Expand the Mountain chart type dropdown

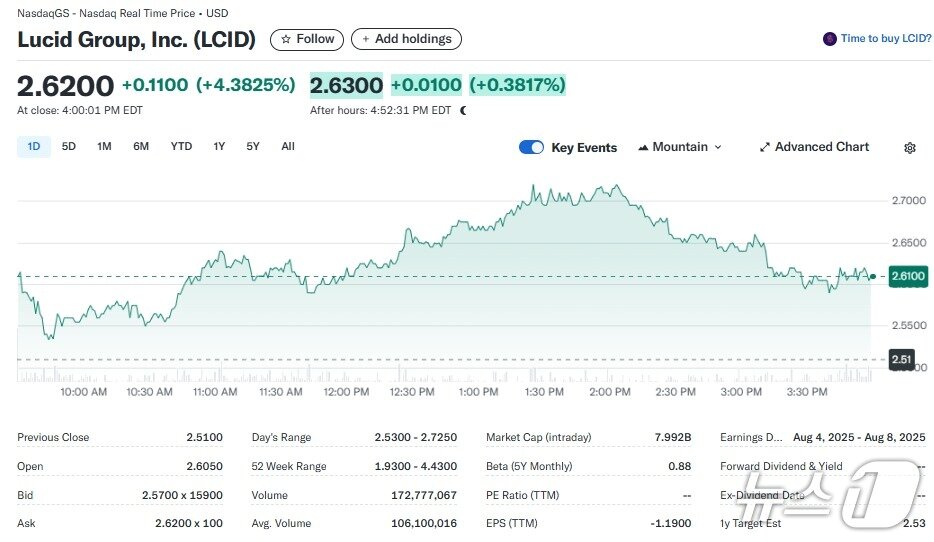click(716, 147)
